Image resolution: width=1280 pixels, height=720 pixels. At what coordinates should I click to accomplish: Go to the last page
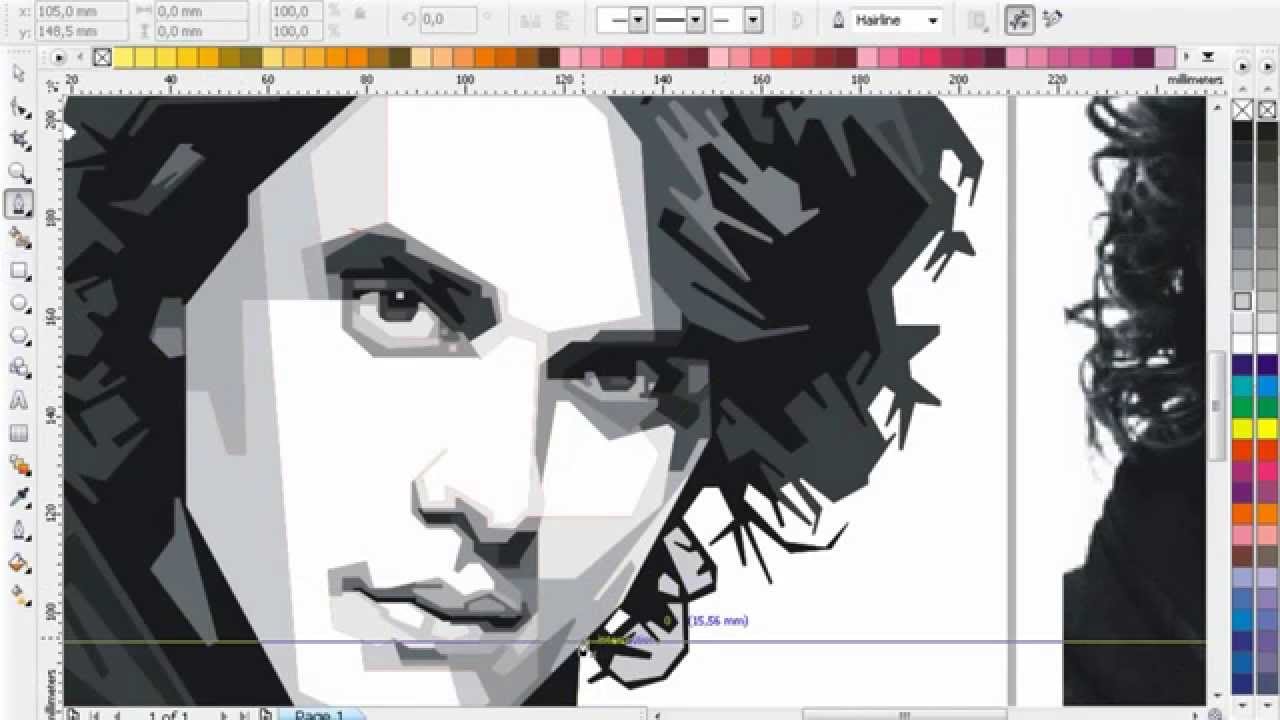click(x=243, y=714)
